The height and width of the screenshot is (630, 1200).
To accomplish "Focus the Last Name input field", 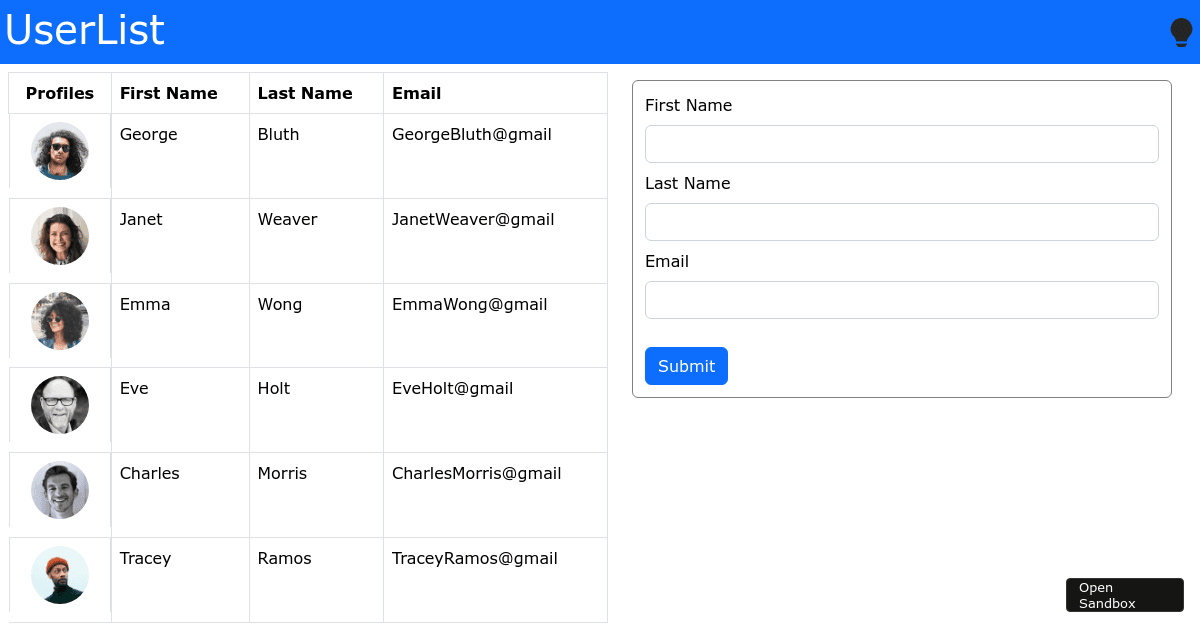I will [902, 222].
